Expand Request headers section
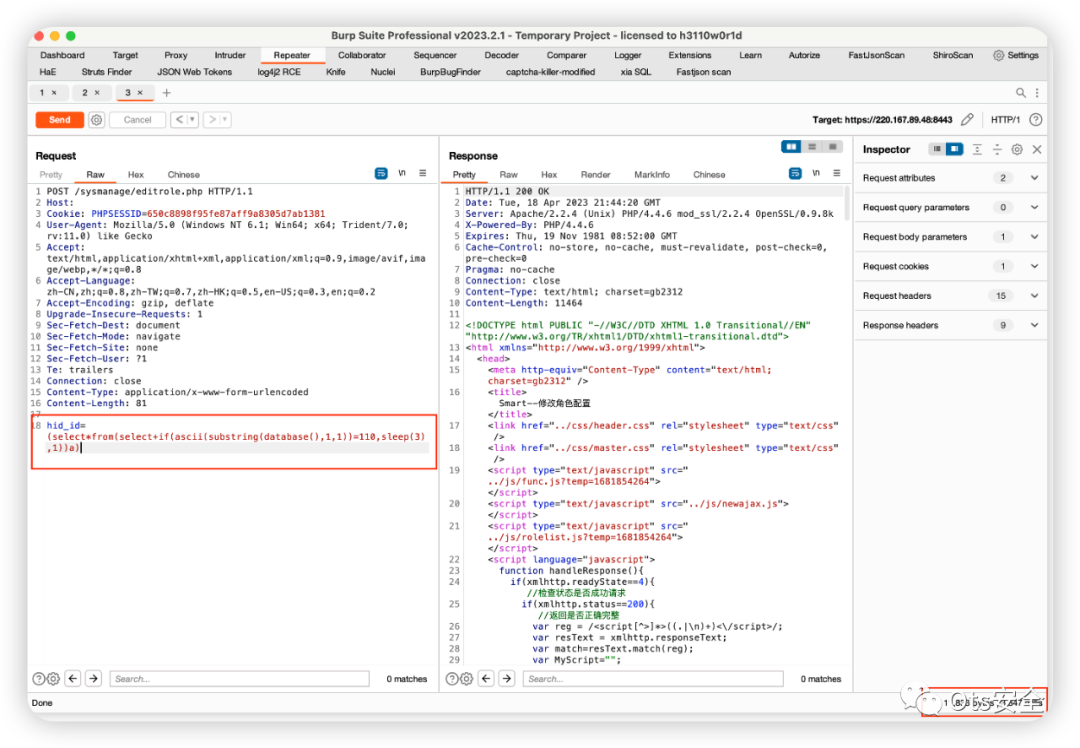The height and width of the screenshot is (748, 1080). pos(951,296)
